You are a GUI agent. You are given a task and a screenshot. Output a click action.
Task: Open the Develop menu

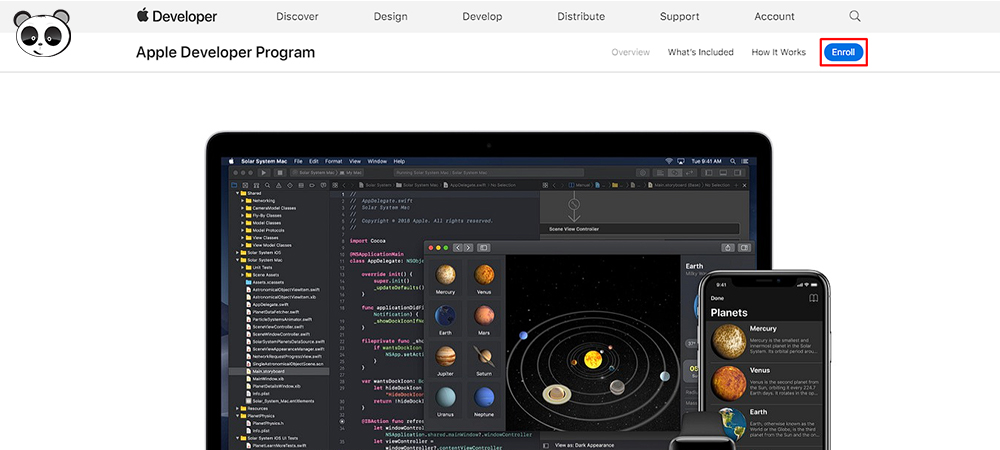pos(482,17)
